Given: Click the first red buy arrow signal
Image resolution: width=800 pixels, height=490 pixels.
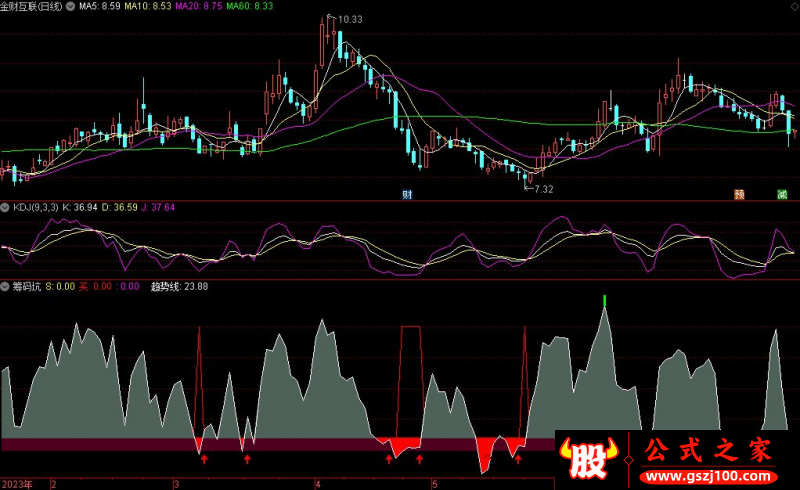Looking at the screenshot, I should [204, 459].
